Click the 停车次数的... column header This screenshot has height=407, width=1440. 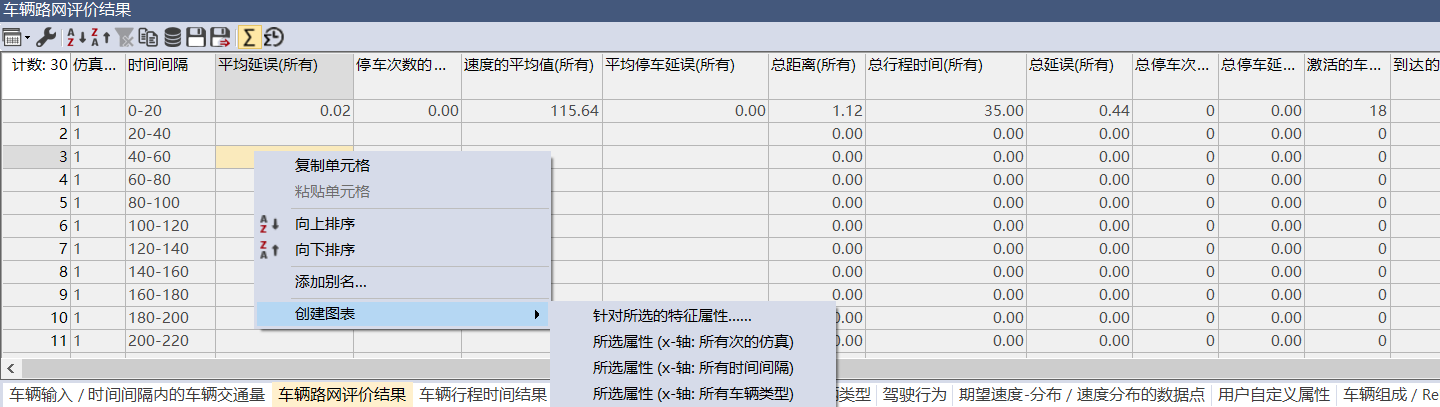pyautogui.click(x=407, y=77)
